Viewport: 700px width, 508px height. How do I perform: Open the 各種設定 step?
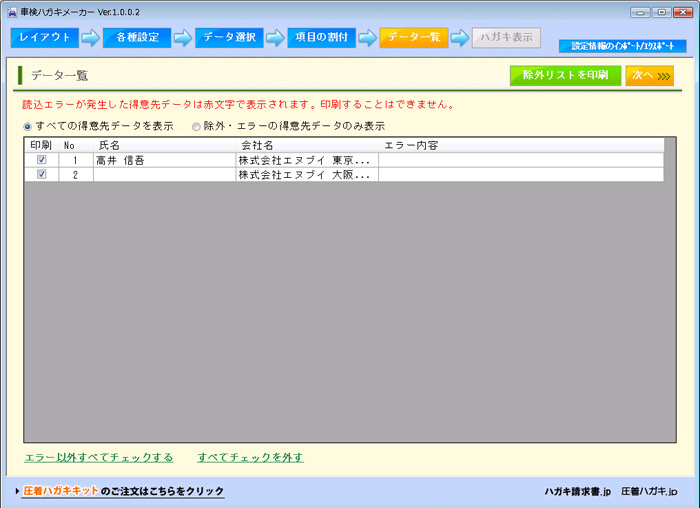(x=137, y=37)
